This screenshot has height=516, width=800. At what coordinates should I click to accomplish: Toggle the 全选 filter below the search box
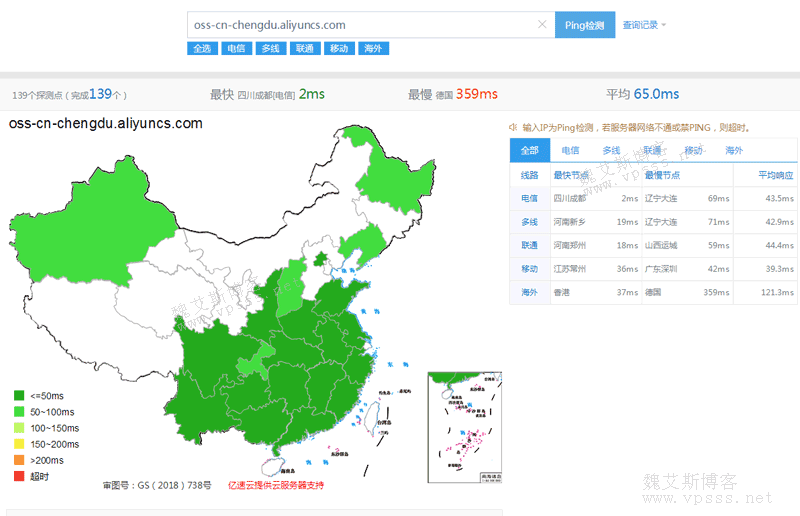click(x=202, y=48)
